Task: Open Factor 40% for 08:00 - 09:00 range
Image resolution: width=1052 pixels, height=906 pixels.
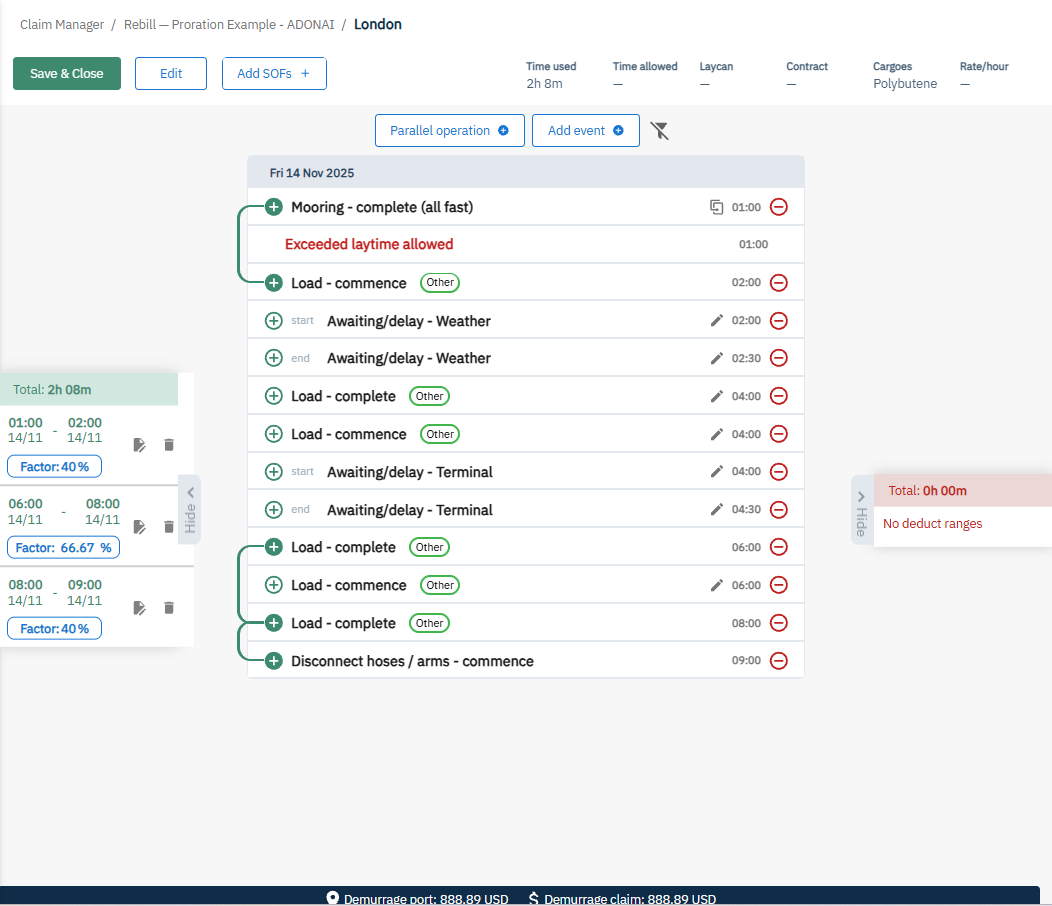Action: (x=54, y=629)
